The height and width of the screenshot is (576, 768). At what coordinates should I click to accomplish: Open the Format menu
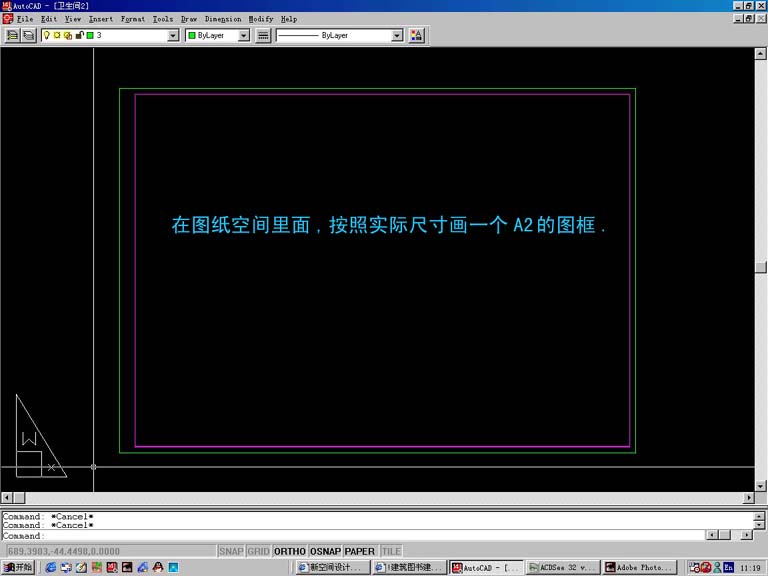[133, 19]
